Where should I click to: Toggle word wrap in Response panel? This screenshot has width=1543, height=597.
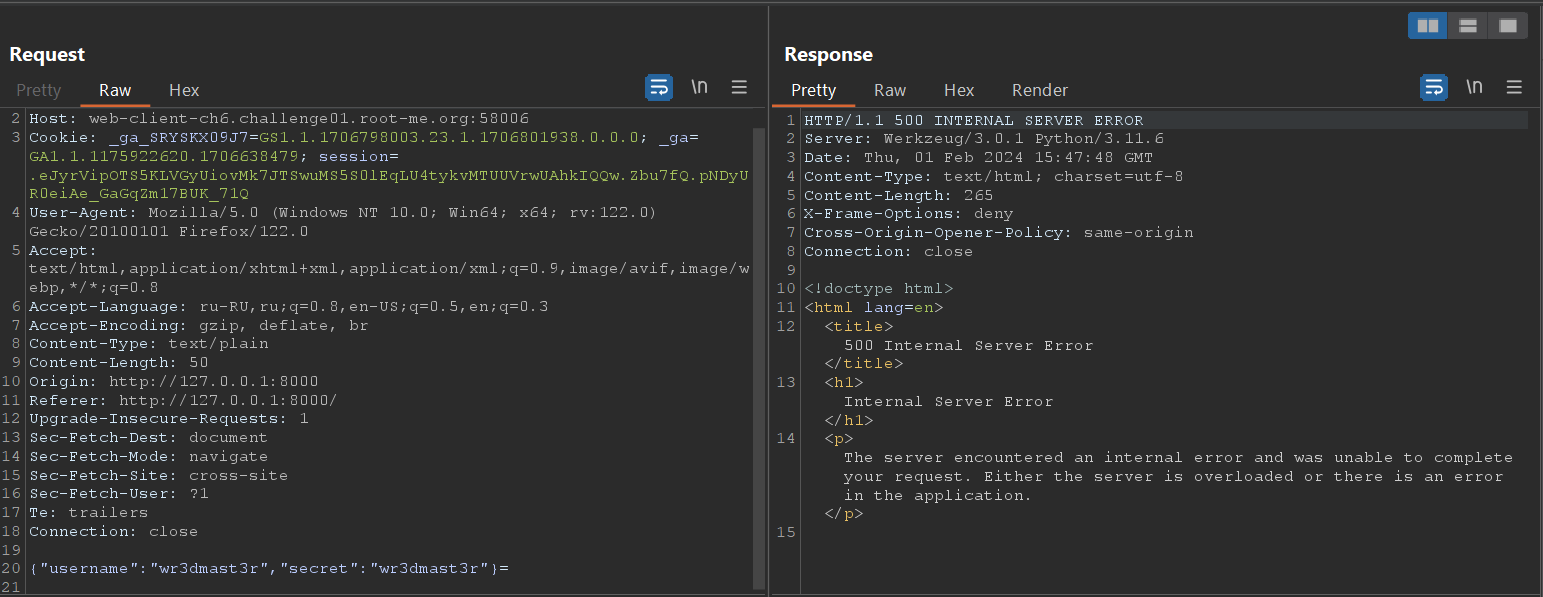tap(1434, 88)
